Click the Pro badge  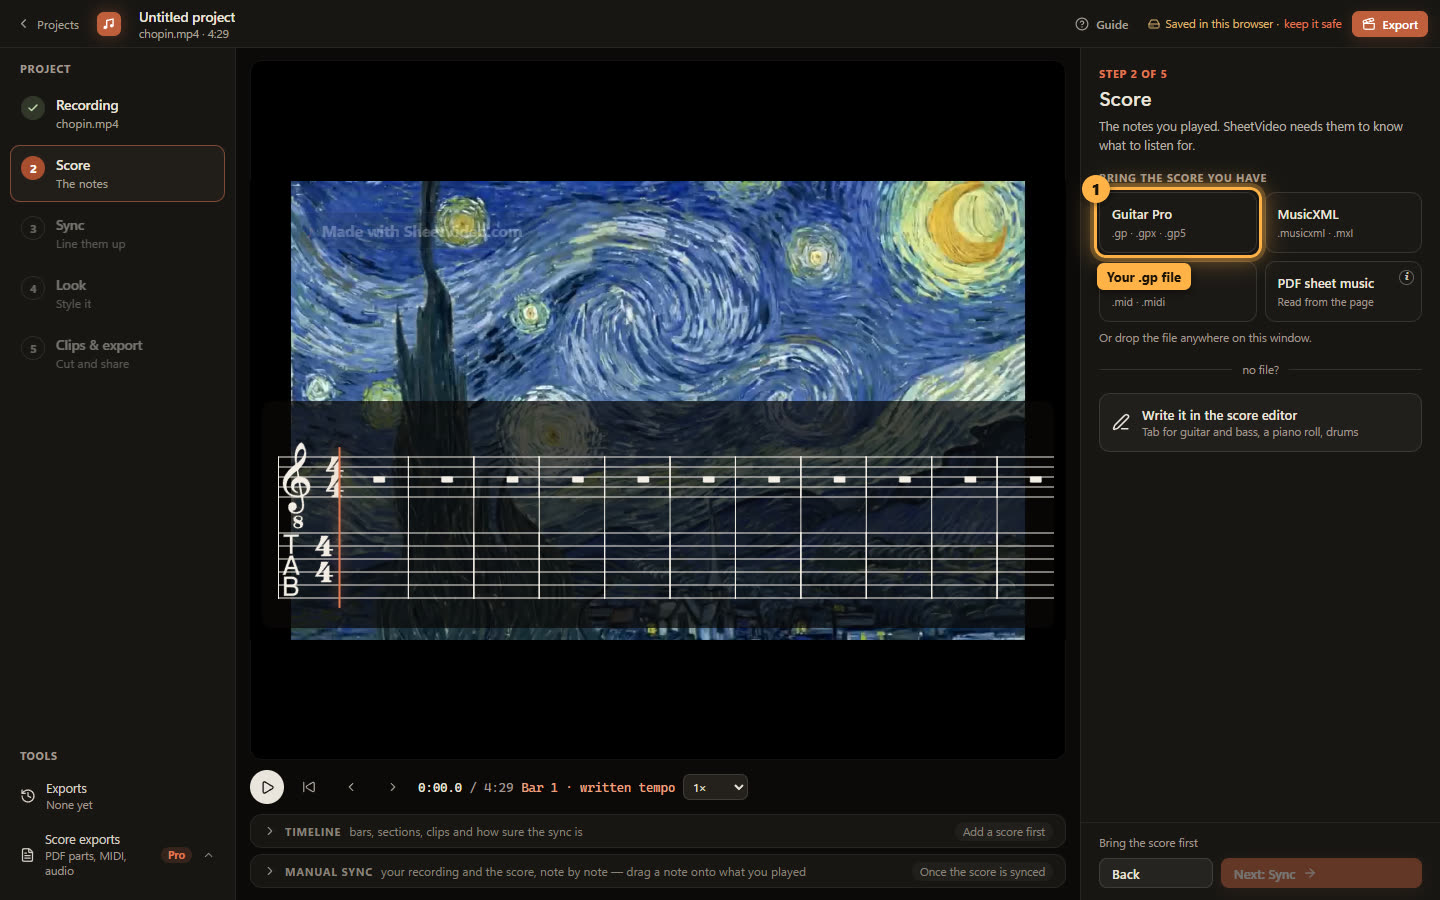177,855
